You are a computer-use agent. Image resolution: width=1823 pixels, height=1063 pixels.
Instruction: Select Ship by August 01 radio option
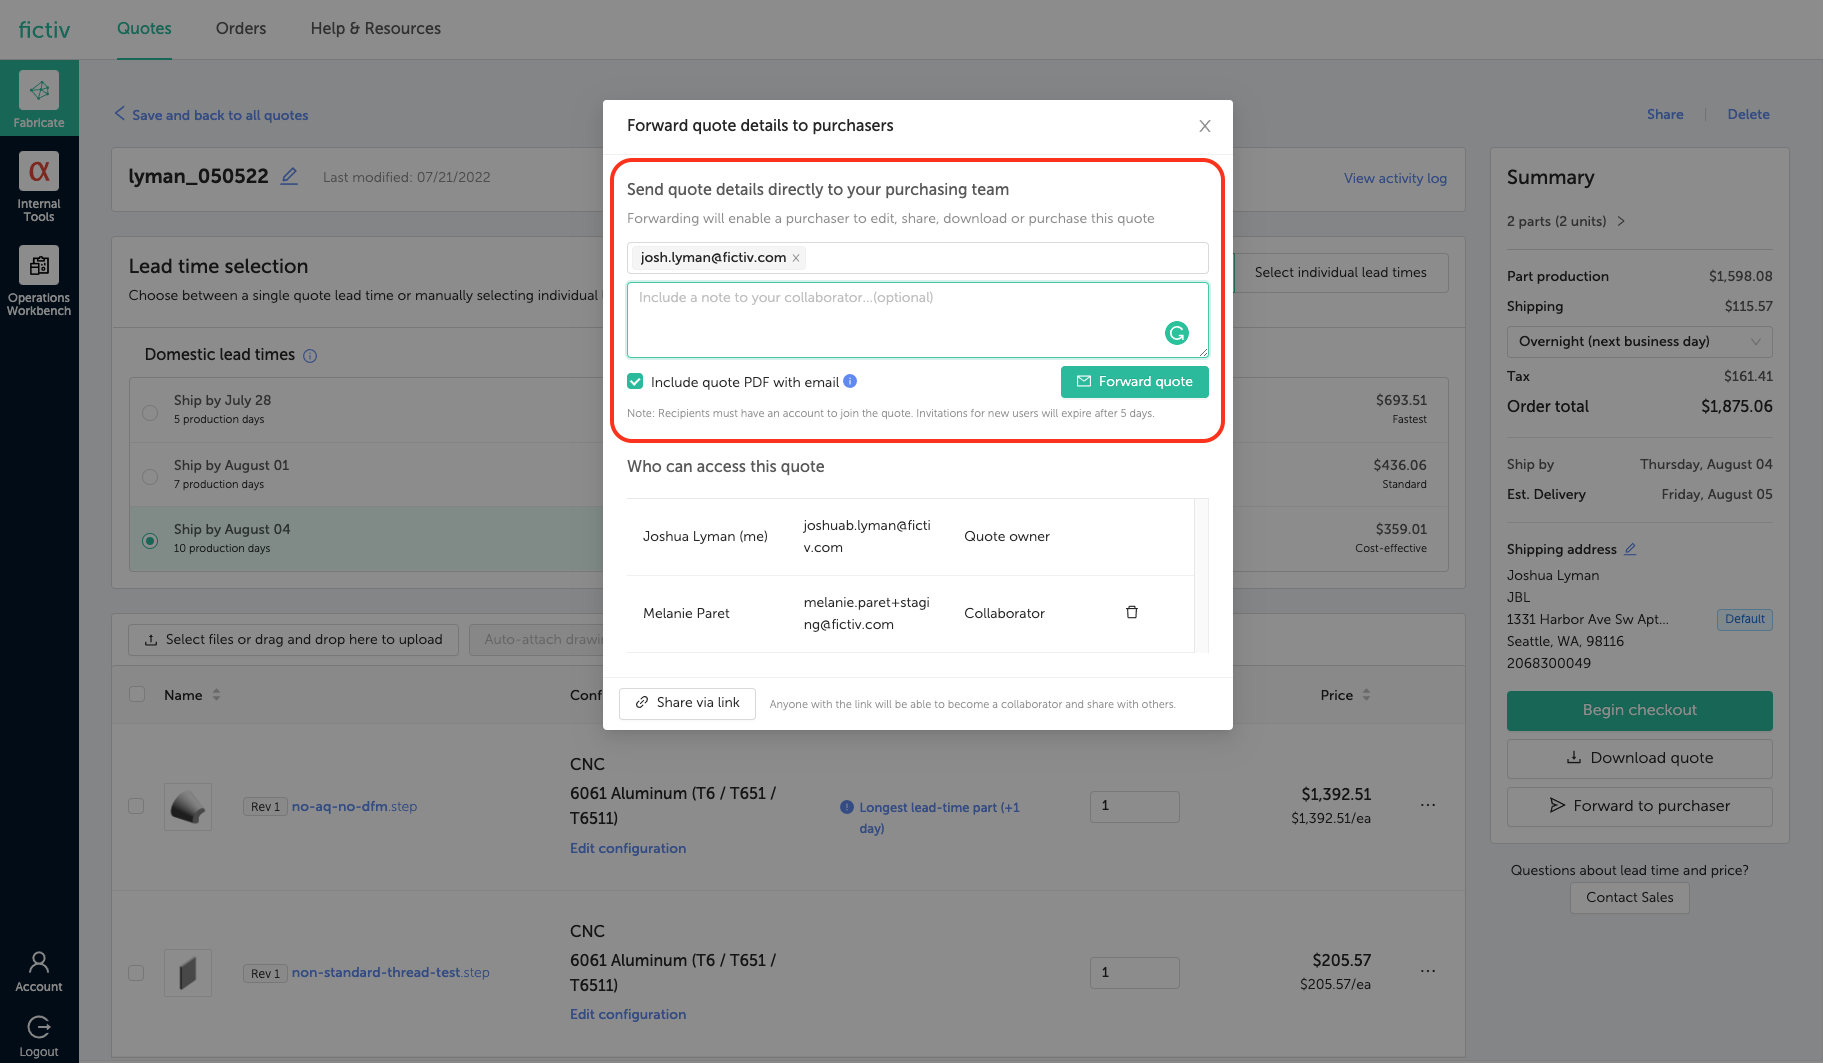click(x=150, y=477)
